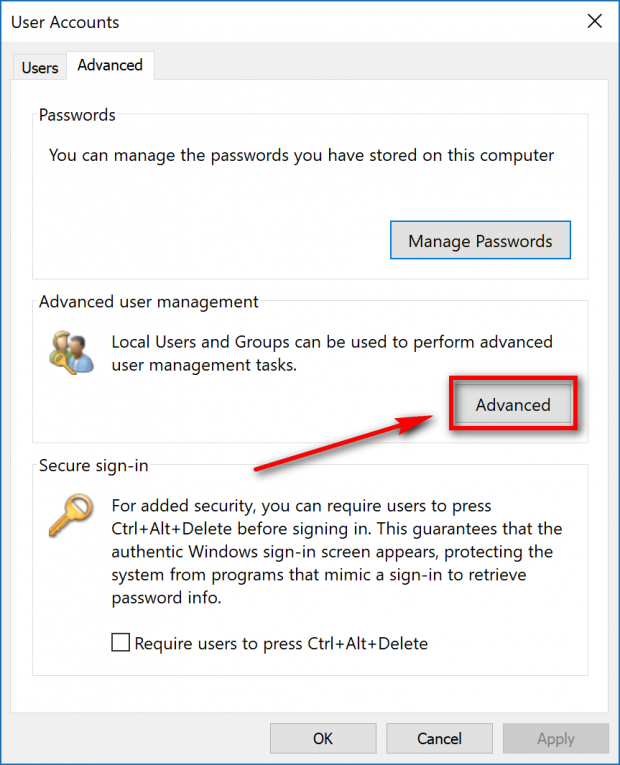Click the 'Require users to press Ctrl+Alt+Delete' label text
Screen dimensions: 620x765
tap(281, 644)
